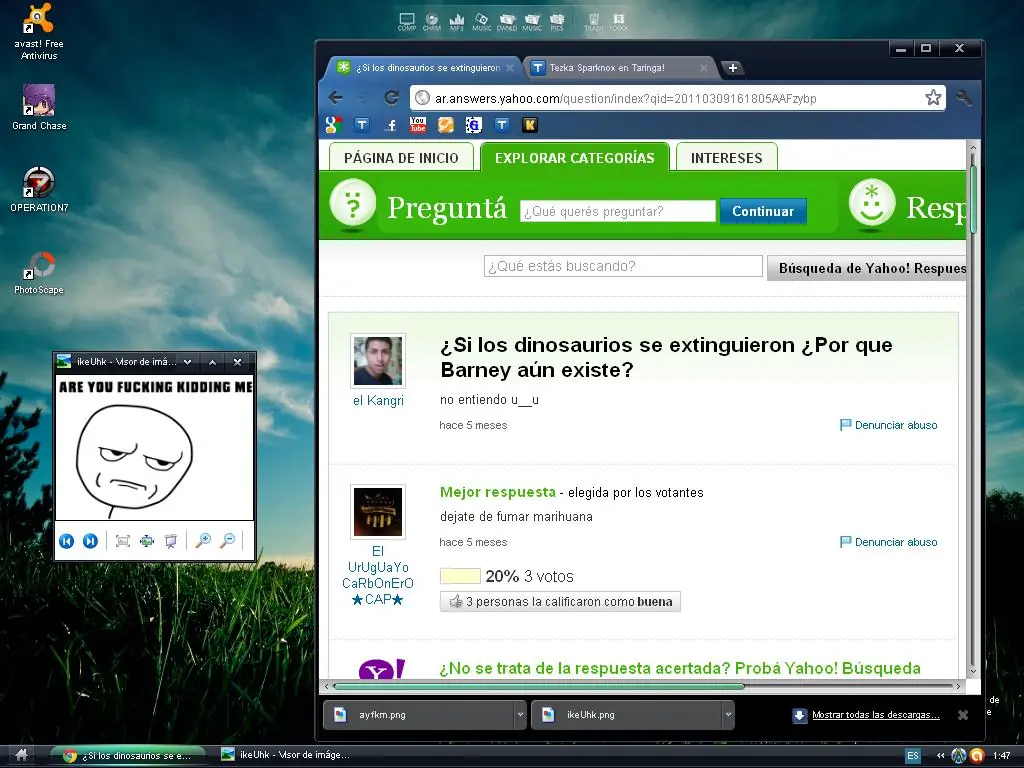
Task: Click 3 personas la calificaron como buena
Action: click(560, 601)
